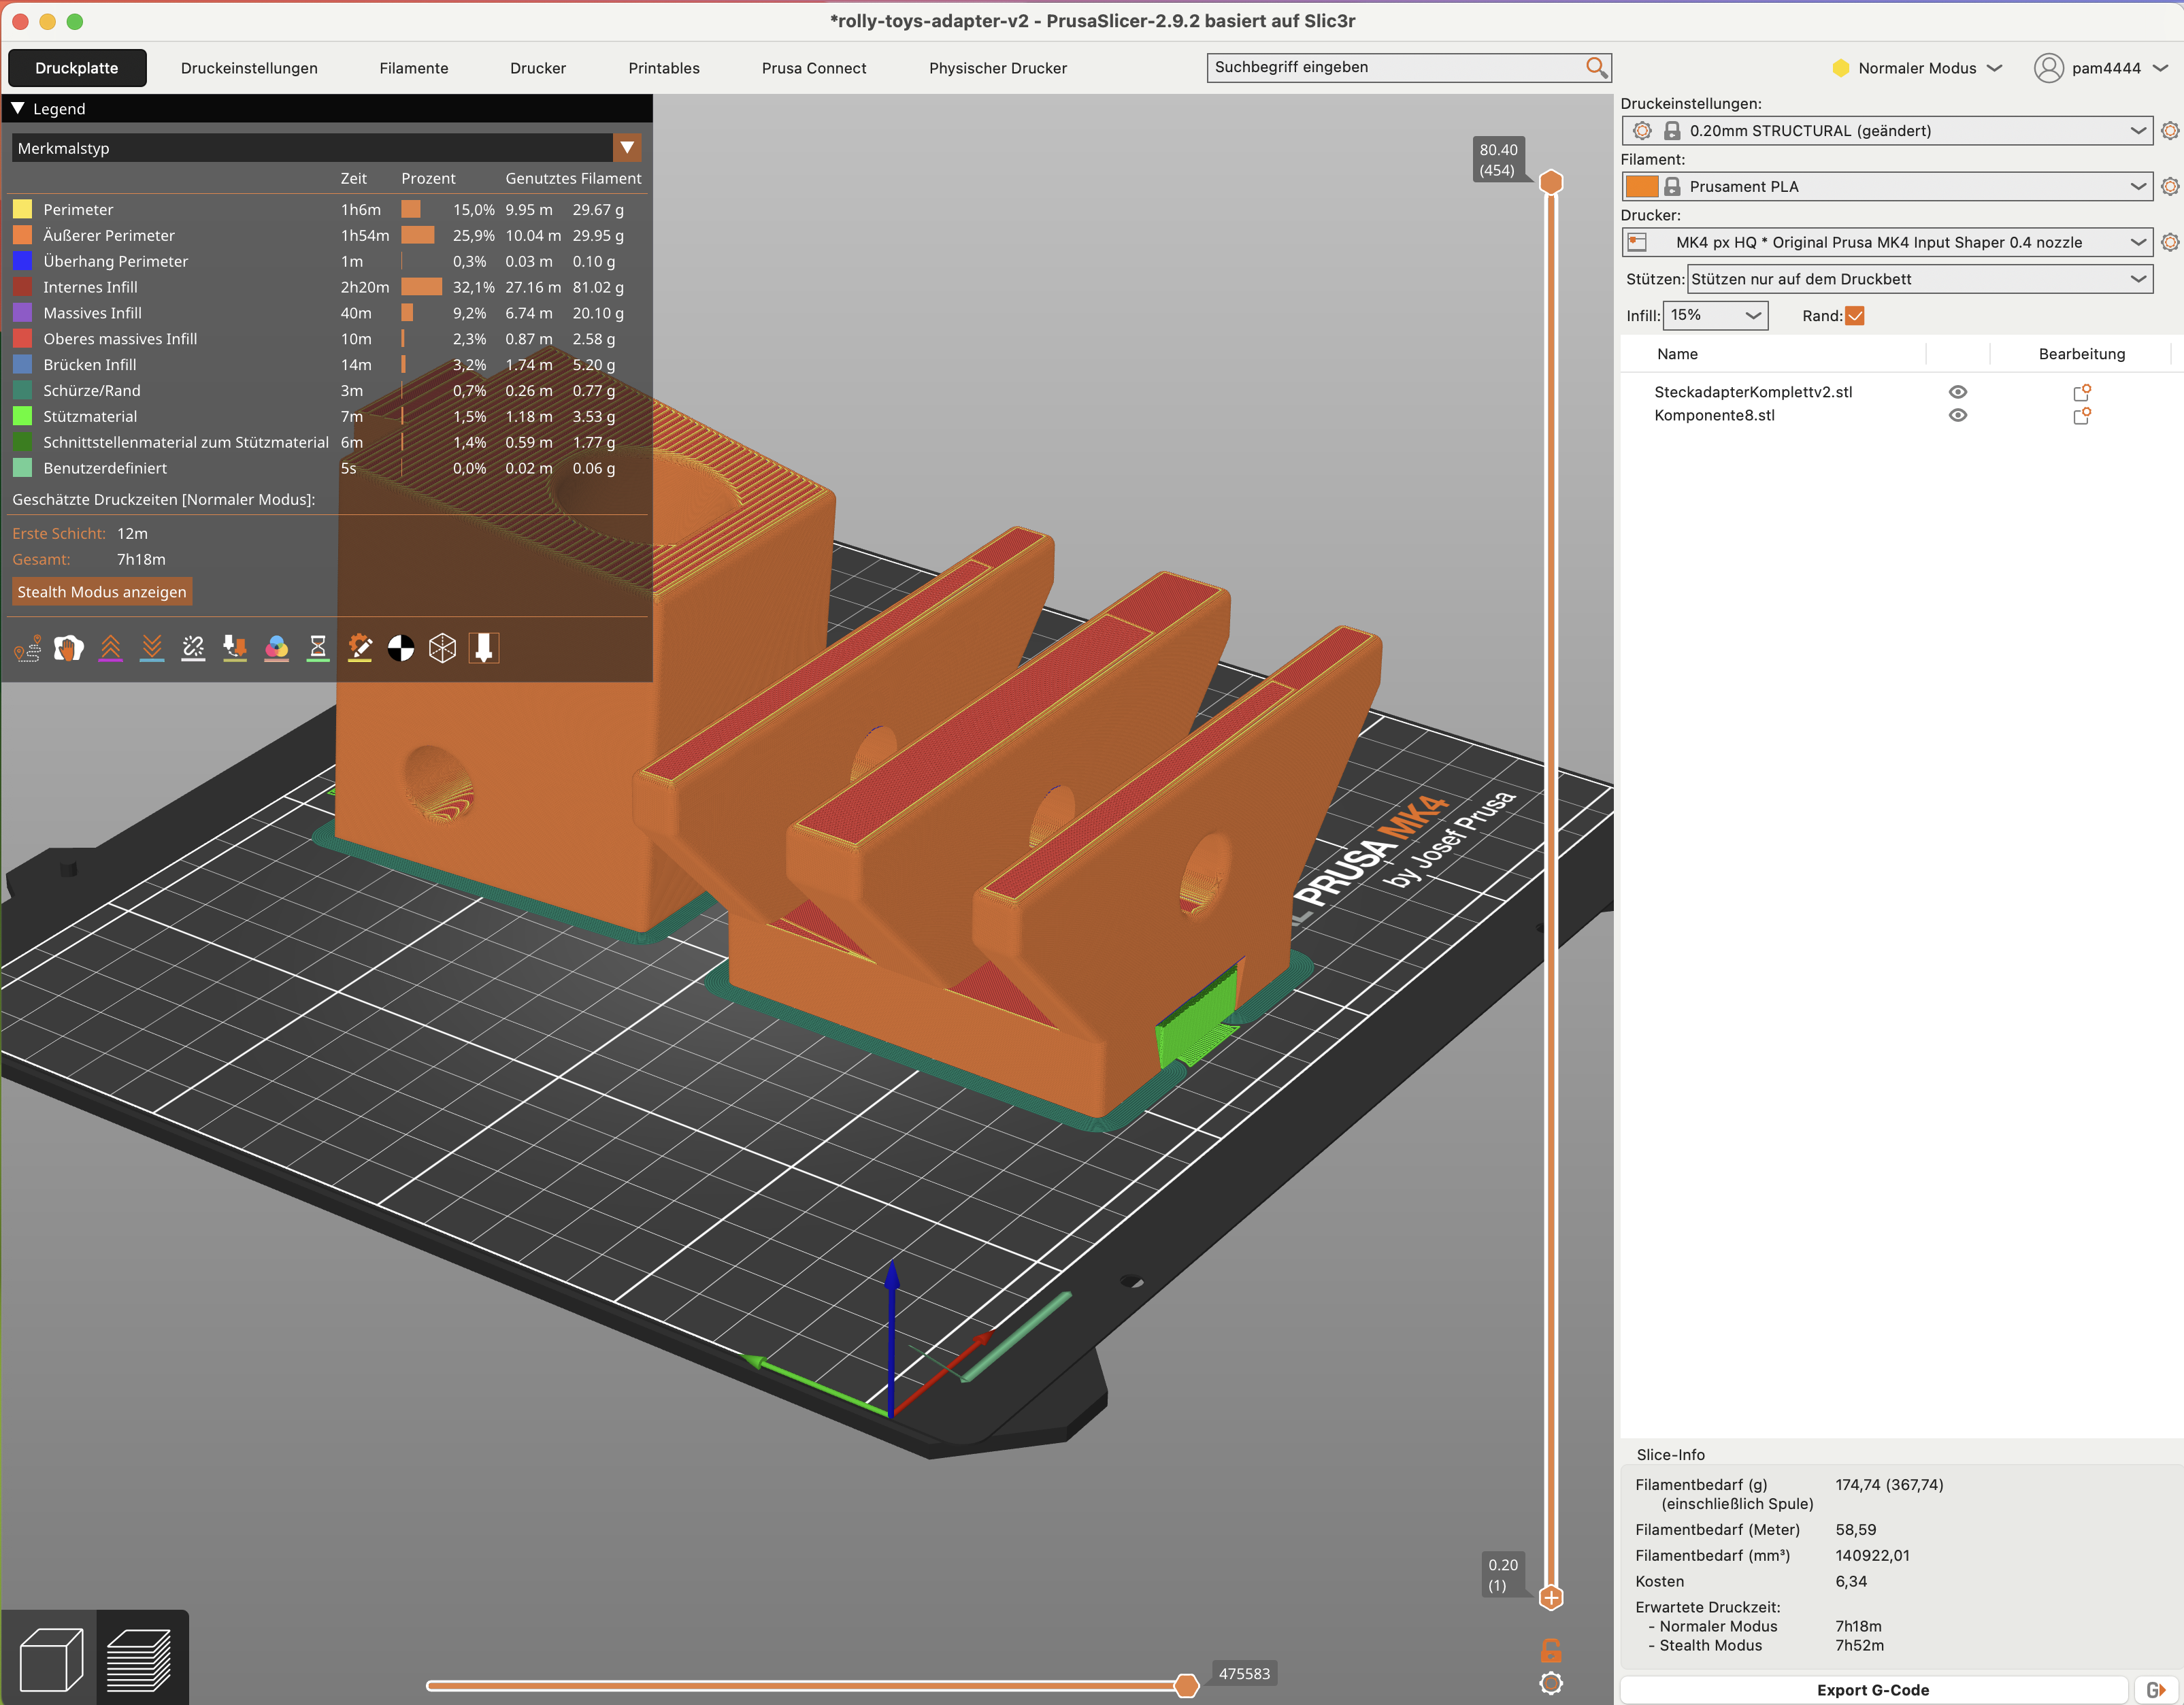
Task: Toggle tool changes arrows icon
Action: 235,649
